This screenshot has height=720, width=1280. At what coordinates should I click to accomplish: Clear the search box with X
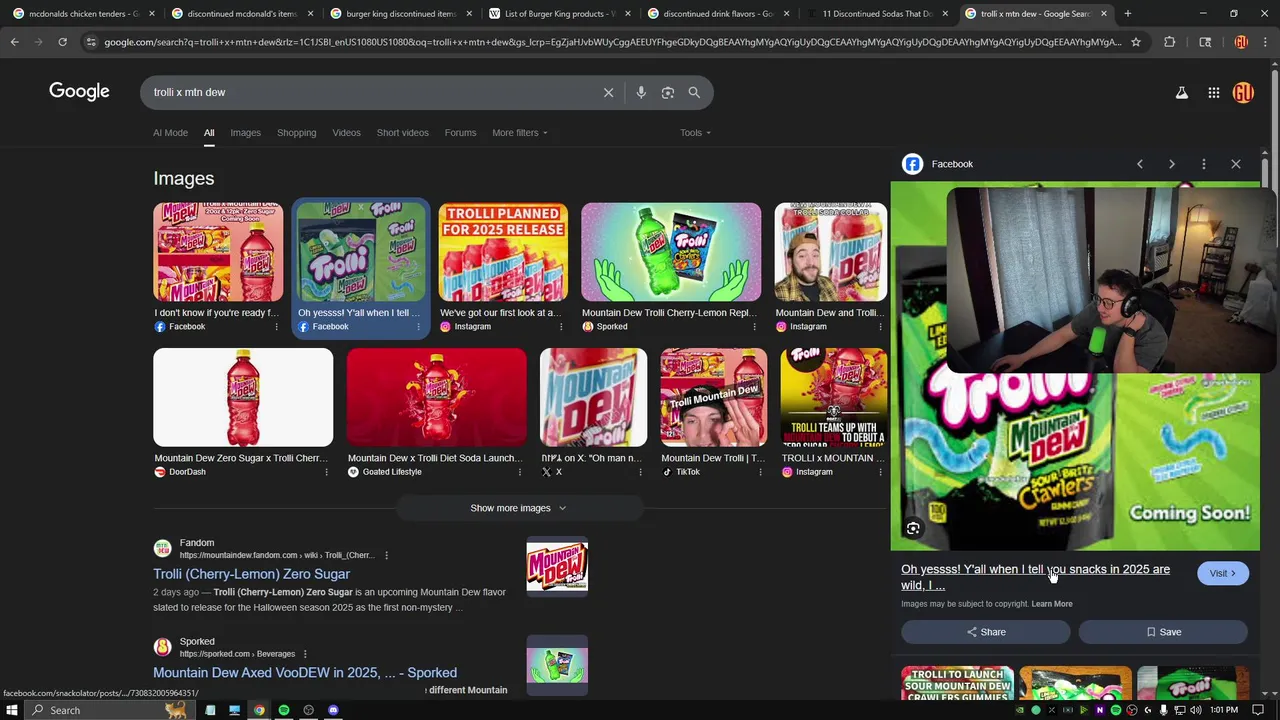point(608,92)
